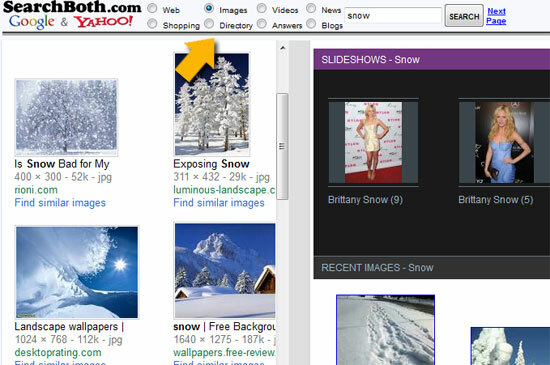Select the Web radio button

point(152,8)
